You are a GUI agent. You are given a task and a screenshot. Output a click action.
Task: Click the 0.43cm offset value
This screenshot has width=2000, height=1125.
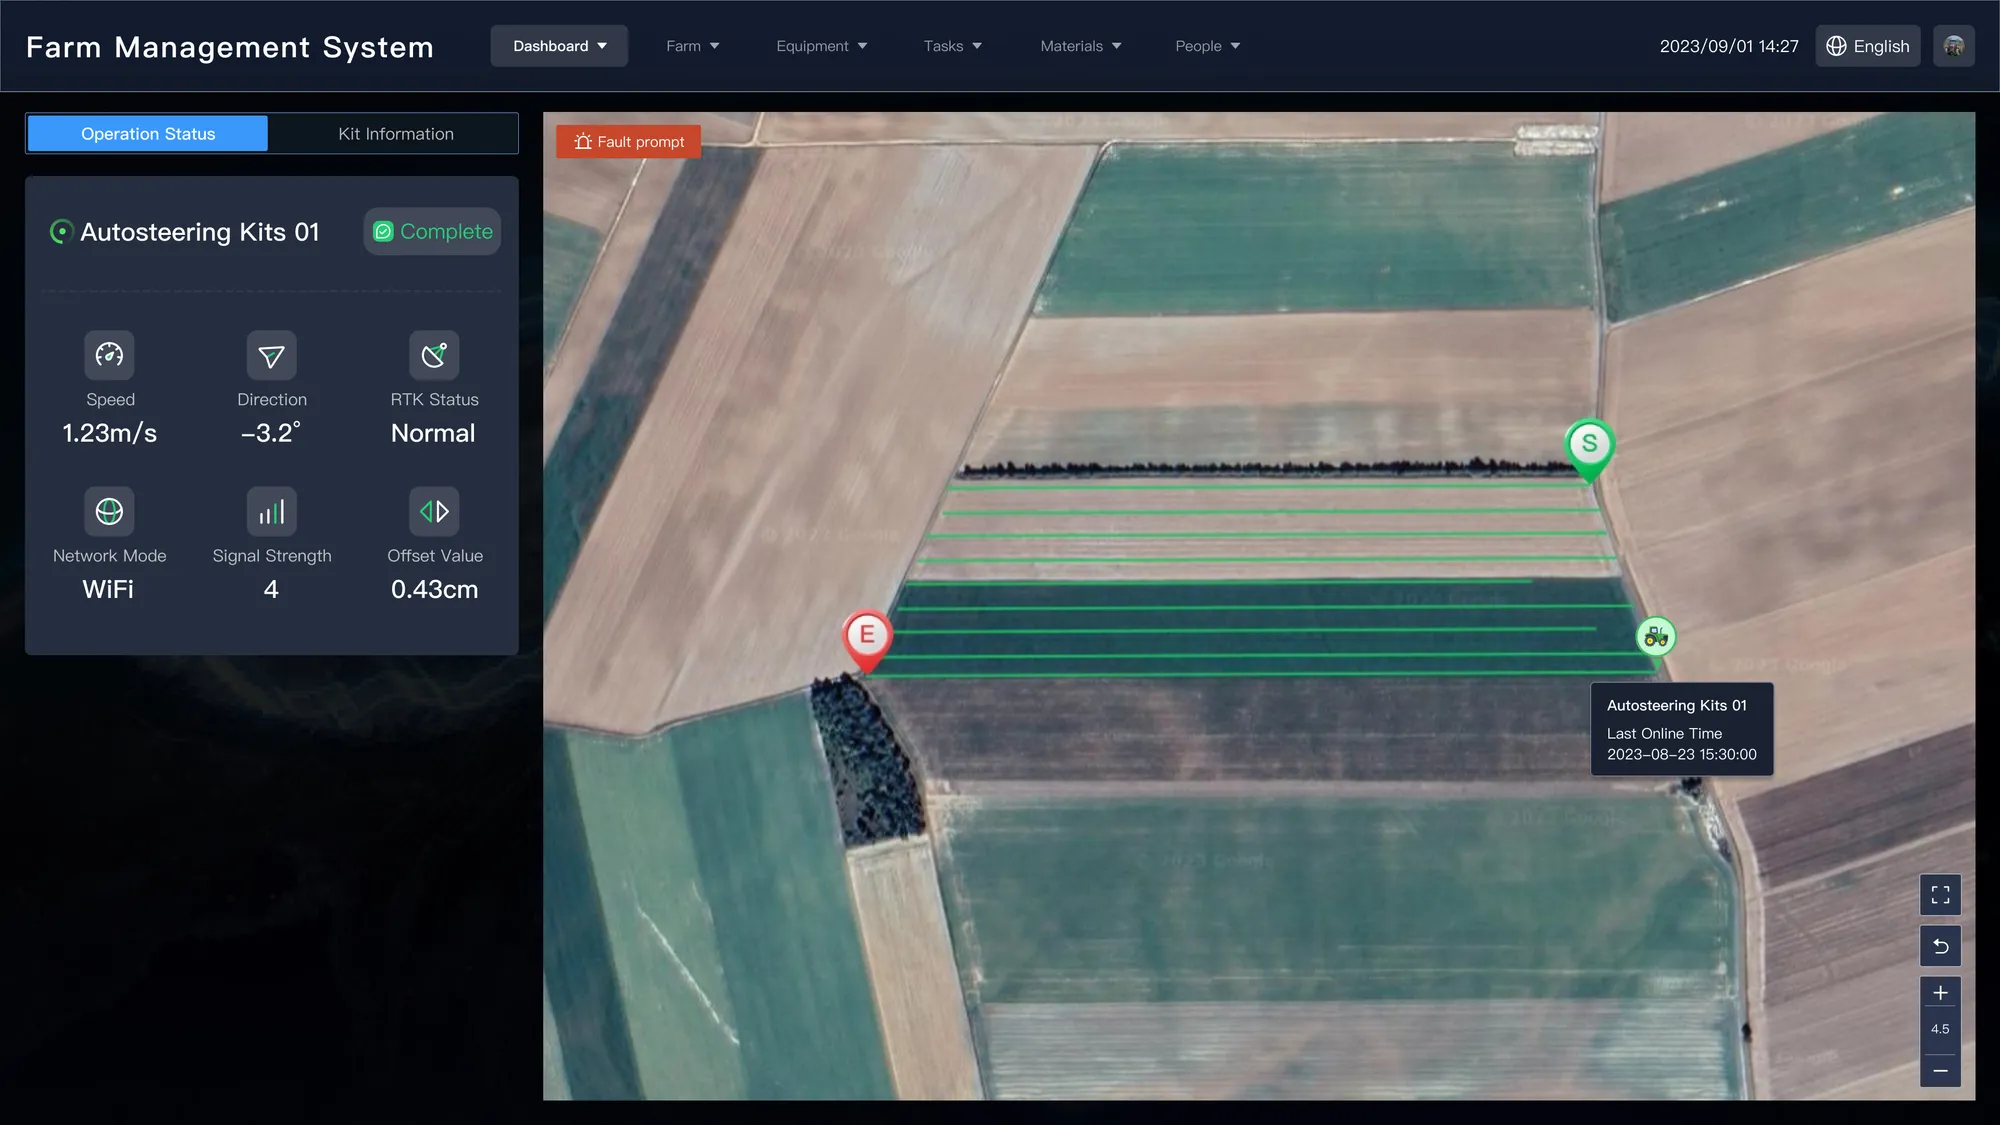coord(434,589)
